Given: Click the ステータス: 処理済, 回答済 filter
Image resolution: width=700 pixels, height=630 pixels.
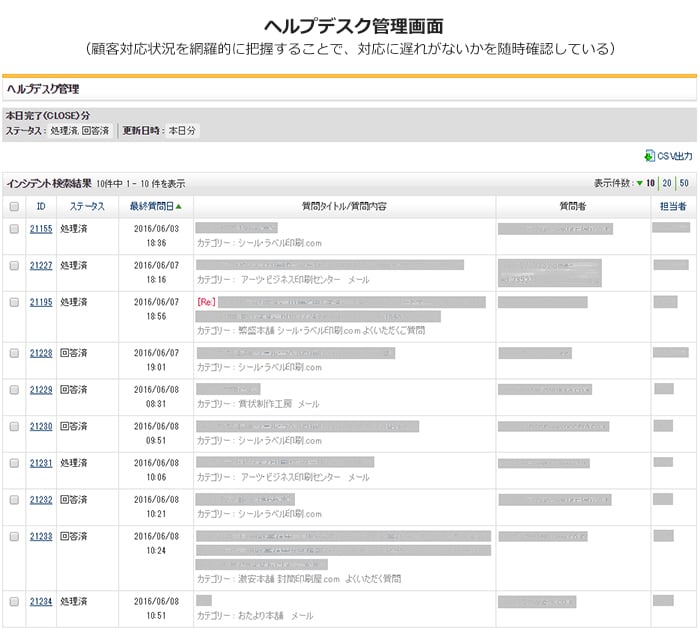Looking at the screenshot, I should pyautogui.click(x=58, y=131).
